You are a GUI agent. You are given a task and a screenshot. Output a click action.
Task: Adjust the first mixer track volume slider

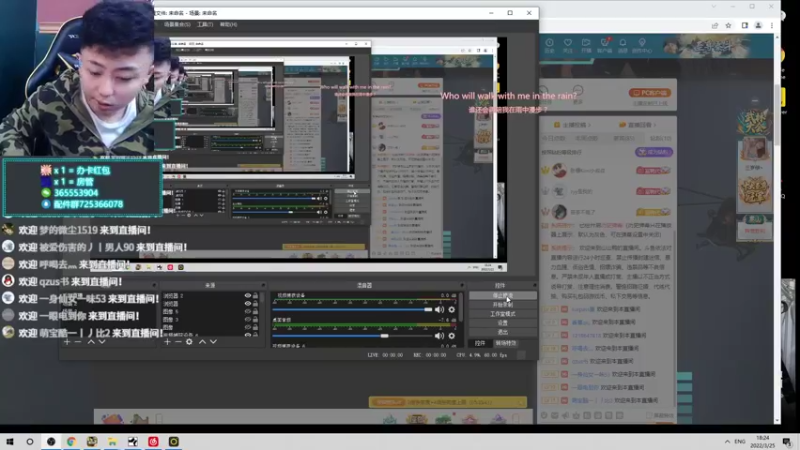352,309
